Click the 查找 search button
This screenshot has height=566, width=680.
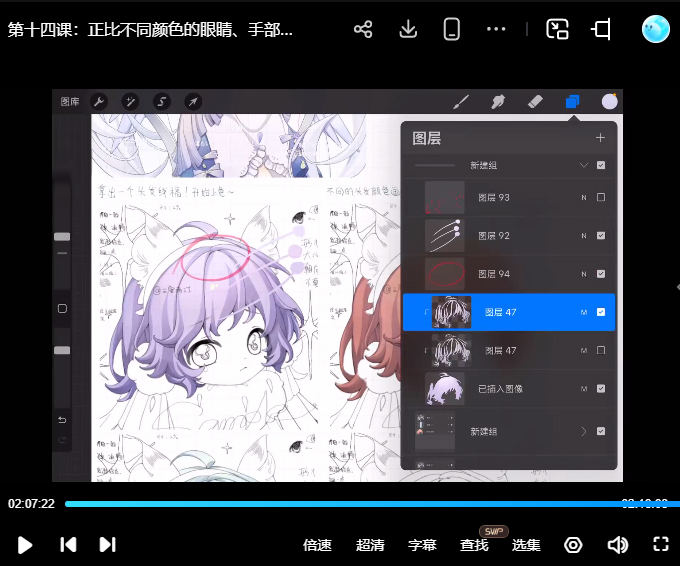click(x=474, y=545)
